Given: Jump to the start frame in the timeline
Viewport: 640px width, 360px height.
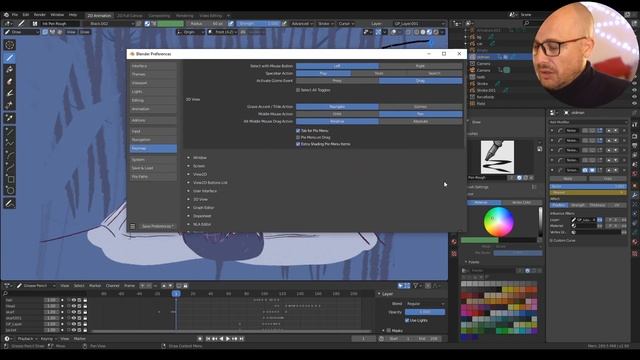Looking at the screenshot, I should [x=208, y=338].
